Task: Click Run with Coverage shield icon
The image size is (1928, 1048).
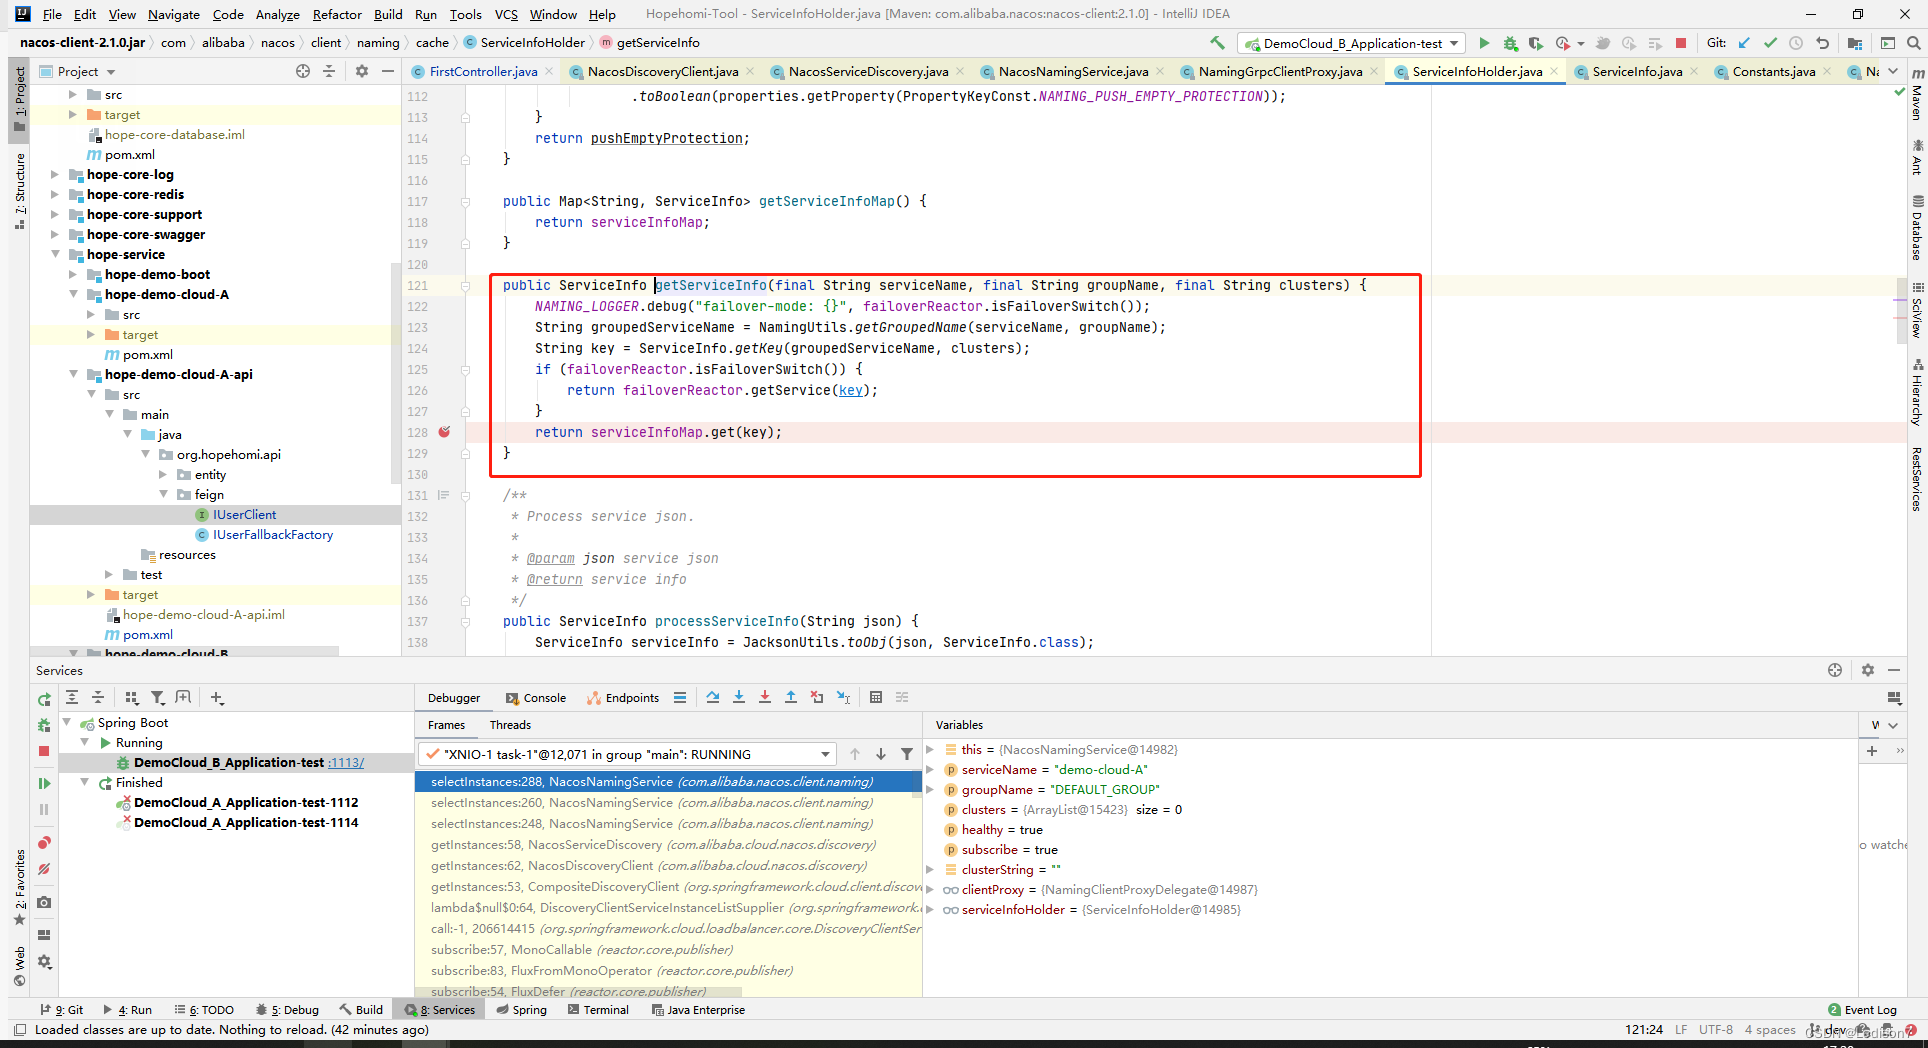Action: (1536, 43)
